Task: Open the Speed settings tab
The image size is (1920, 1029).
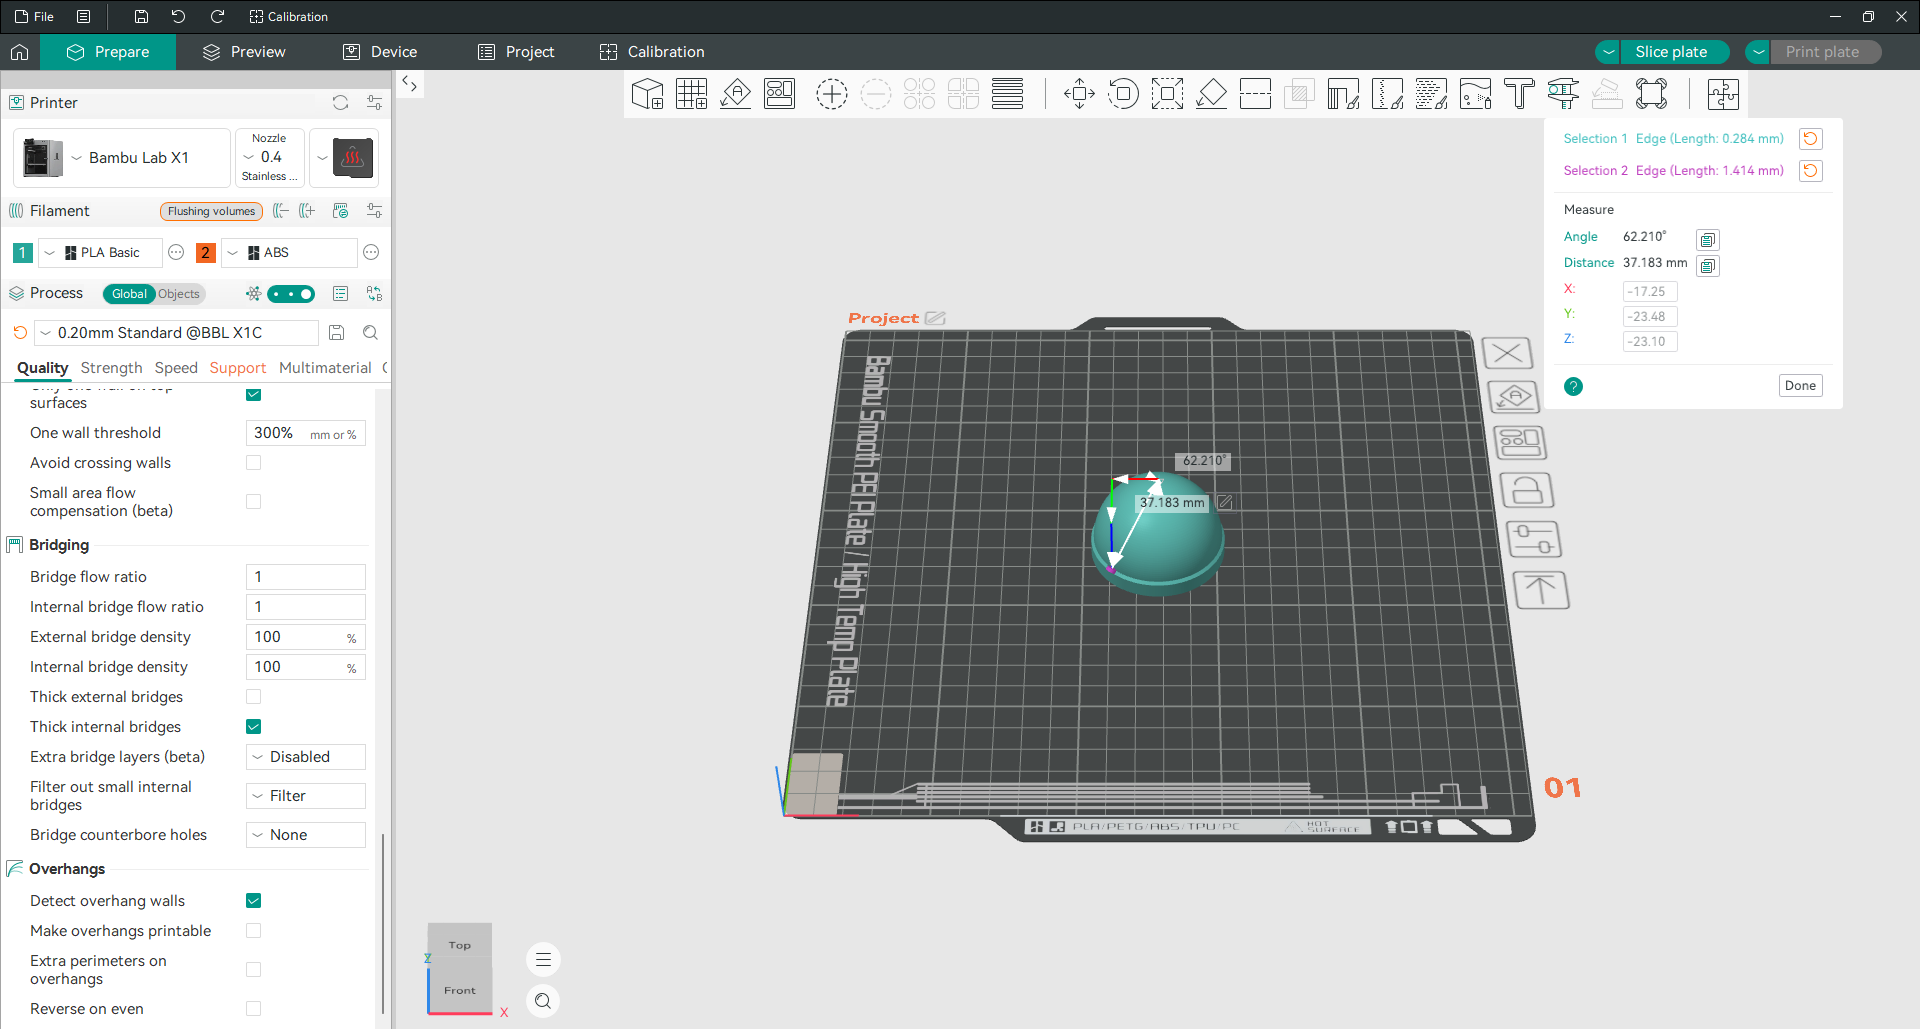Action: [176, 368]
